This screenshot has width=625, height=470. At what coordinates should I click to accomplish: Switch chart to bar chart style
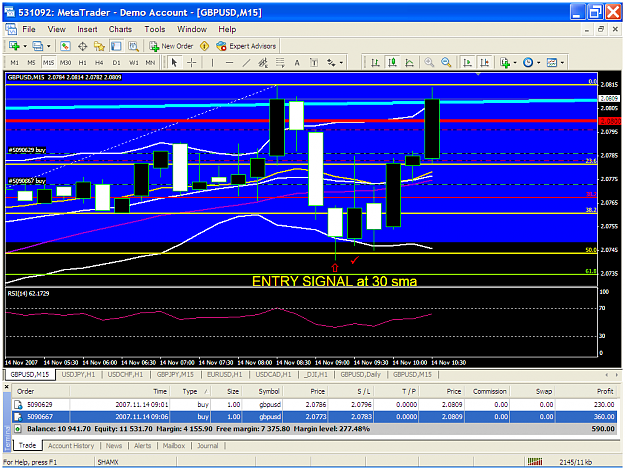[375, 63]
